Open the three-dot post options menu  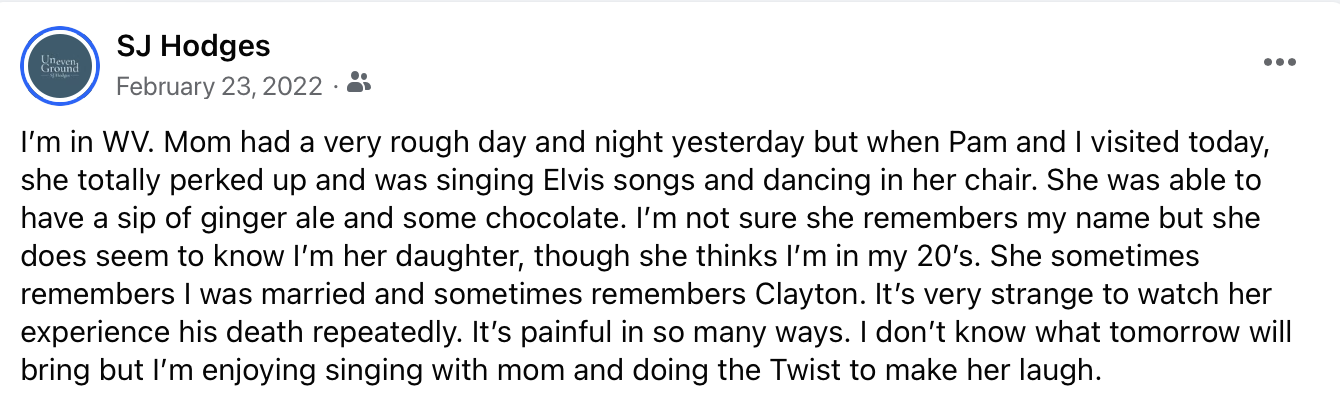point(1279,62)
